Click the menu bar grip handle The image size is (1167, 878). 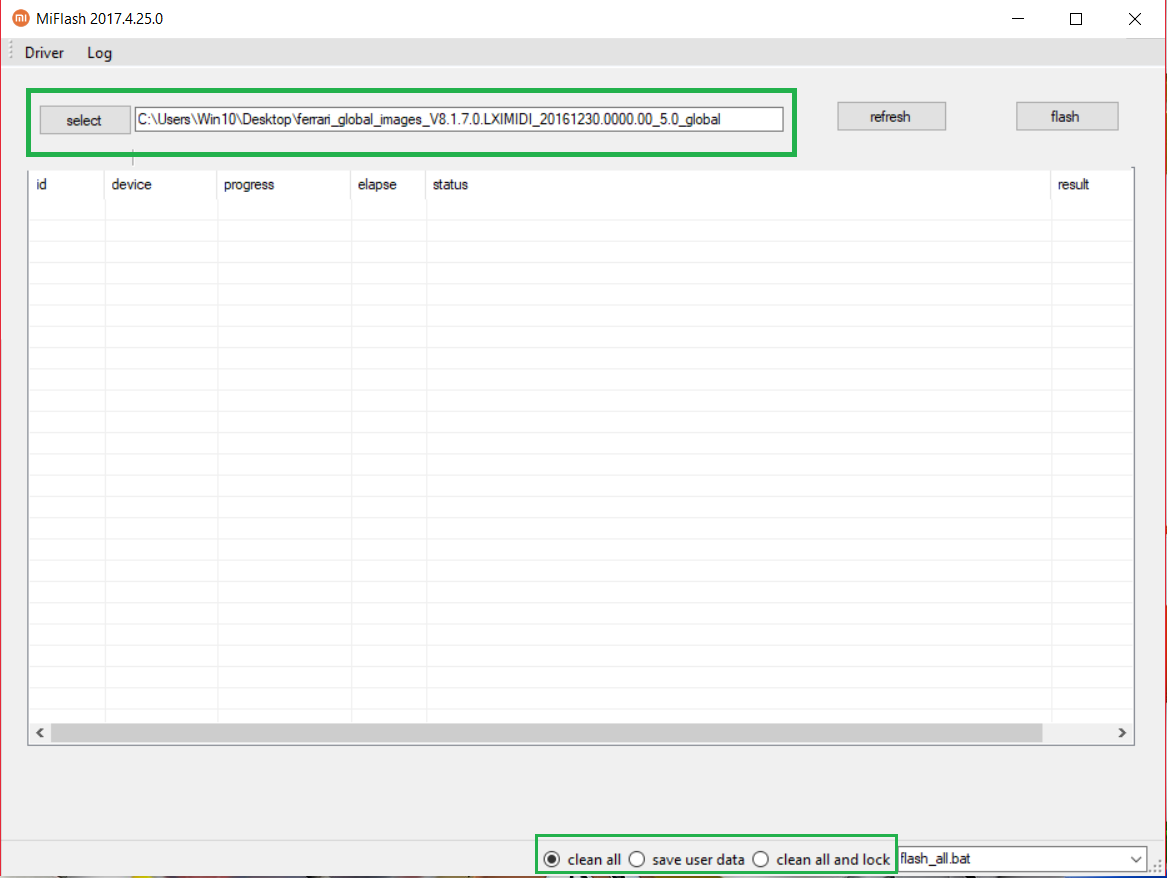pos(11,52)
